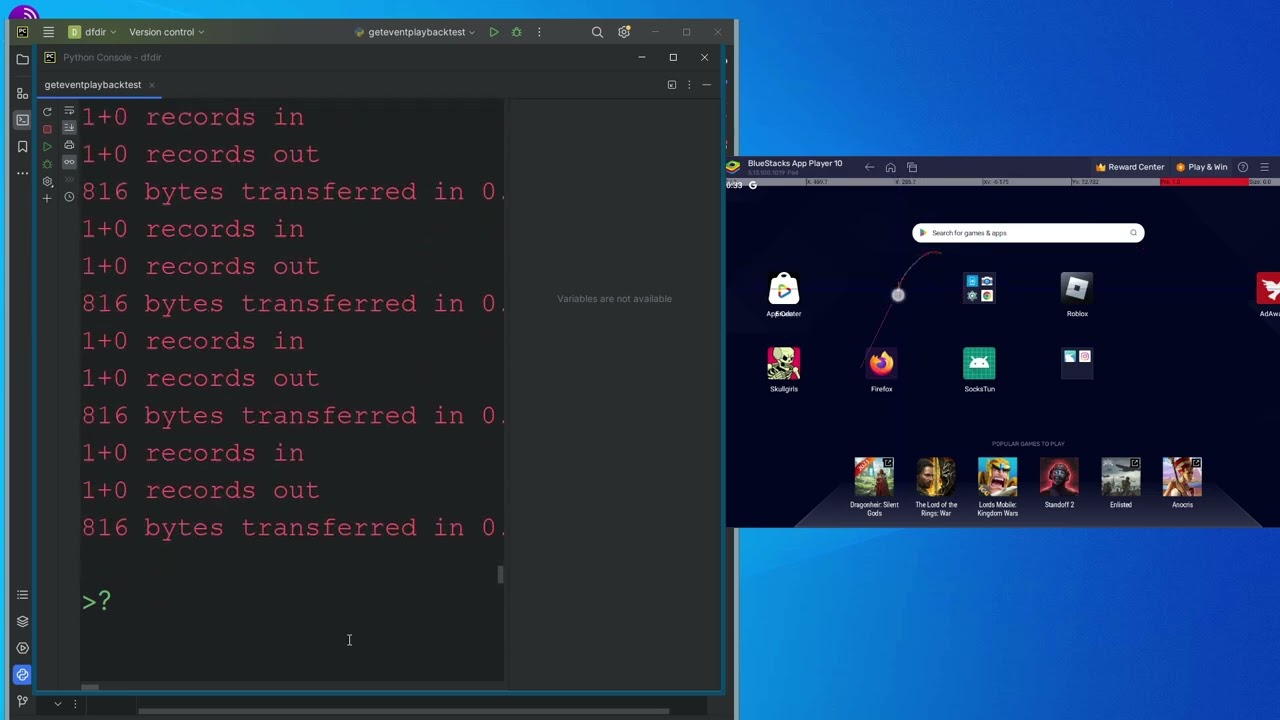
Task: Stop the running console process
Action: [x=47, y=129]
